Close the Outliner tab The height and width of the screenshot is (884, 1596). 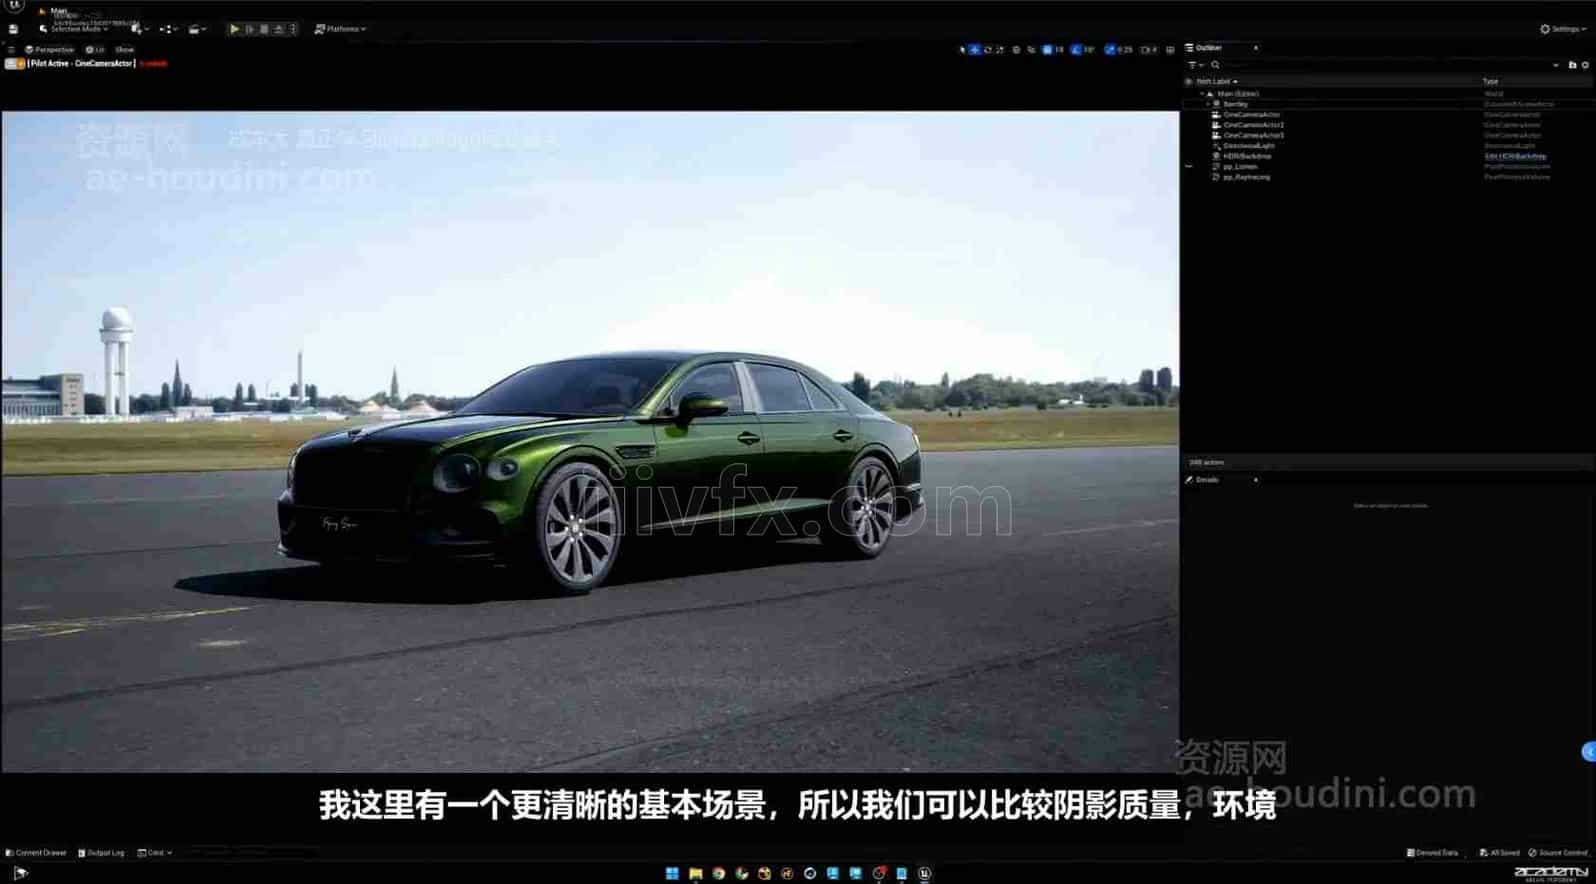[1256, 48]
